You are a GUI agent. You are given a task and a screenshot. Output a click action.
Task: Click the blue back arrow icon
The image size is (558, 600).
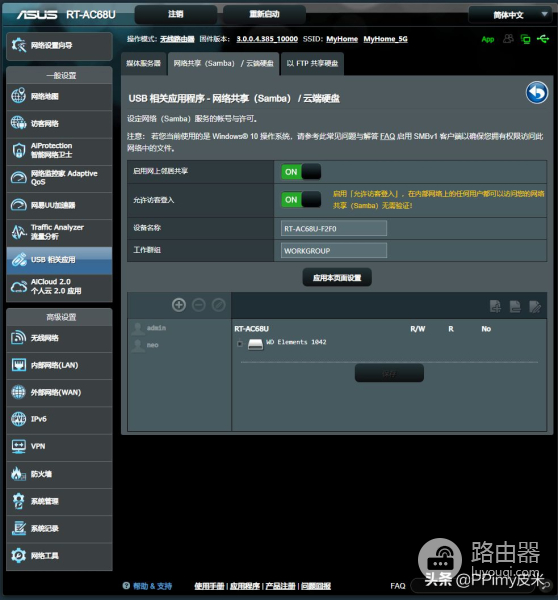coord(537,93)
